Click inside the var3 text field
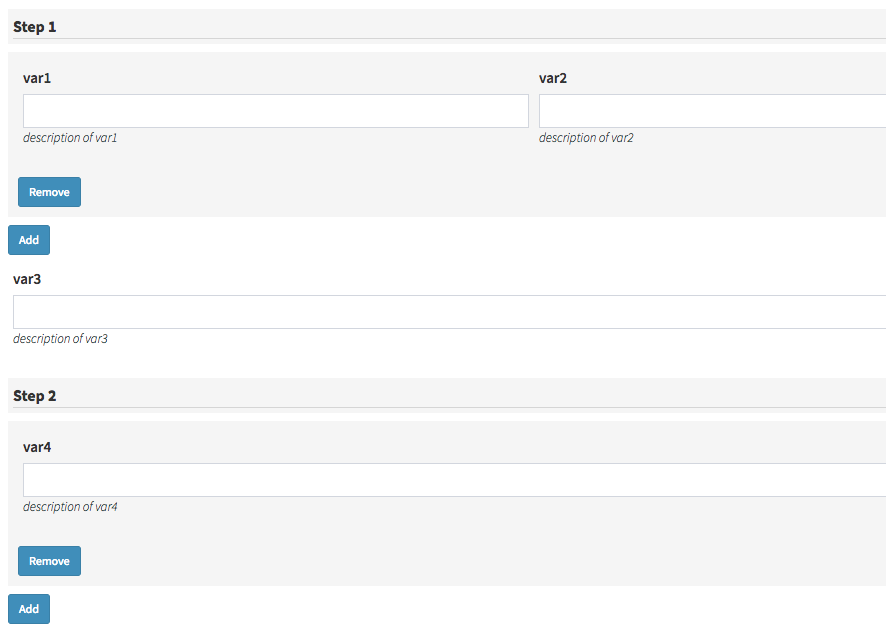This screenshot has height=639, width=886. 449,312
